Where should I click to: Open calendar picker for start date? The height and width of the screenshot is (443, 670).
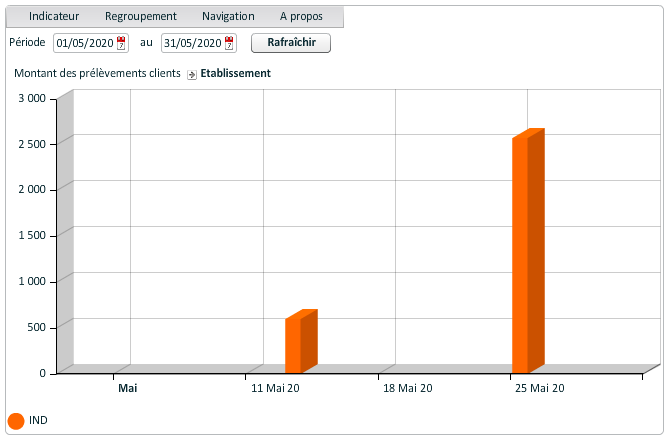[x=121, y=43]
